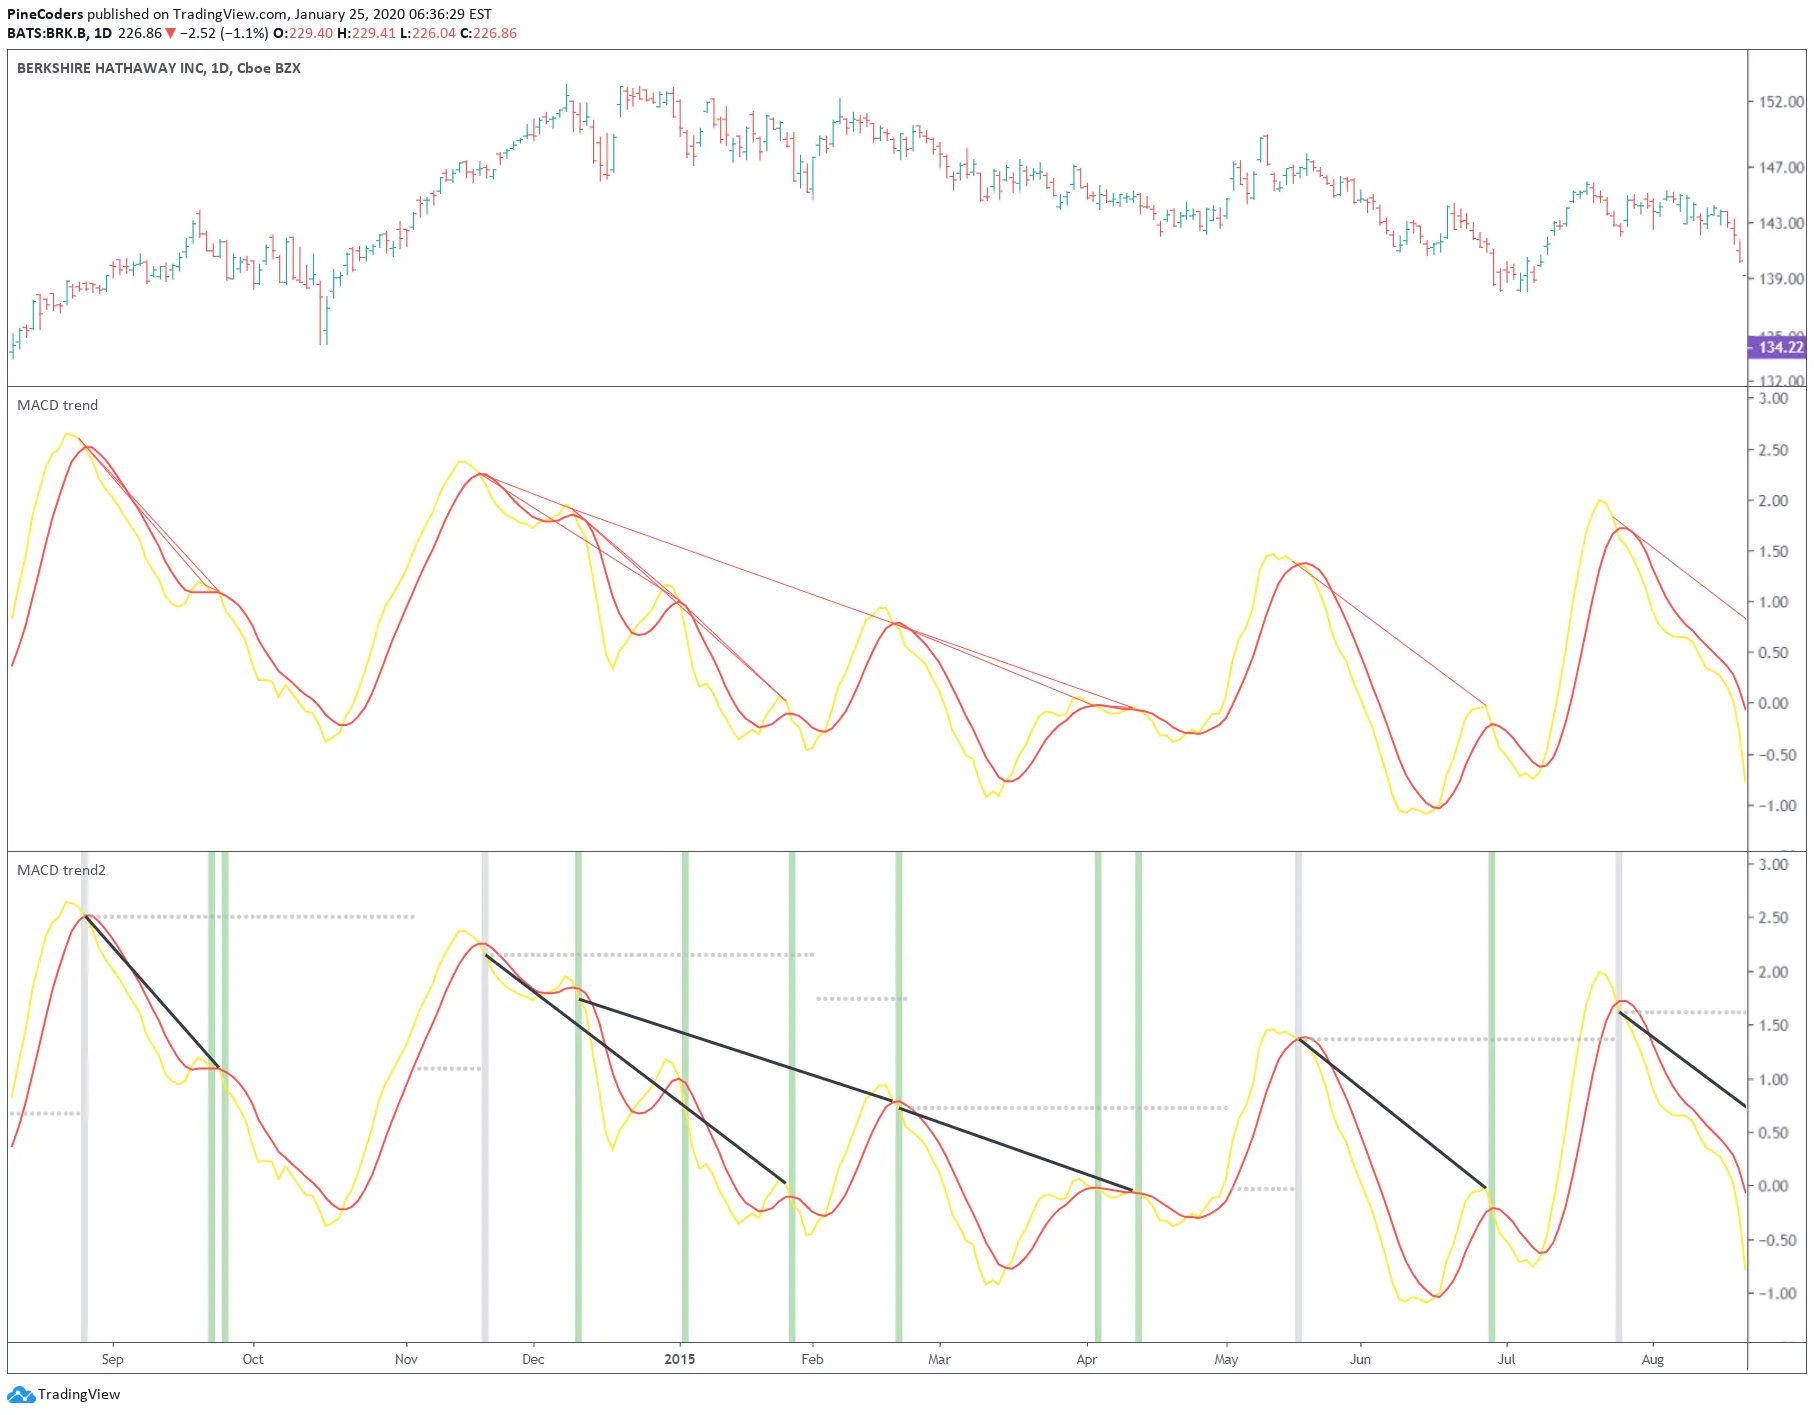This screenshot has width=1814, height=1415.
Task: Click 152.00 on the price axis
Action: pyautogui.click(x=1781, y=102)
